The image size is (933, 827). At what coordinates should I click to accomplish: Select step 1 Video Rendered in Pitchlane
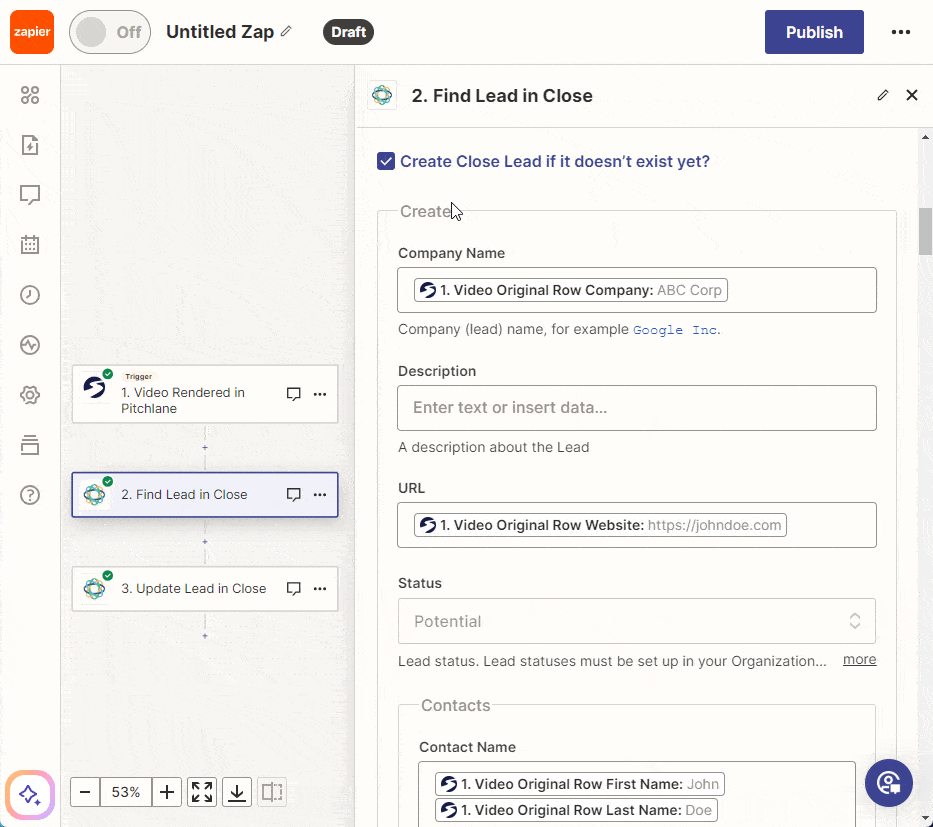205,394
